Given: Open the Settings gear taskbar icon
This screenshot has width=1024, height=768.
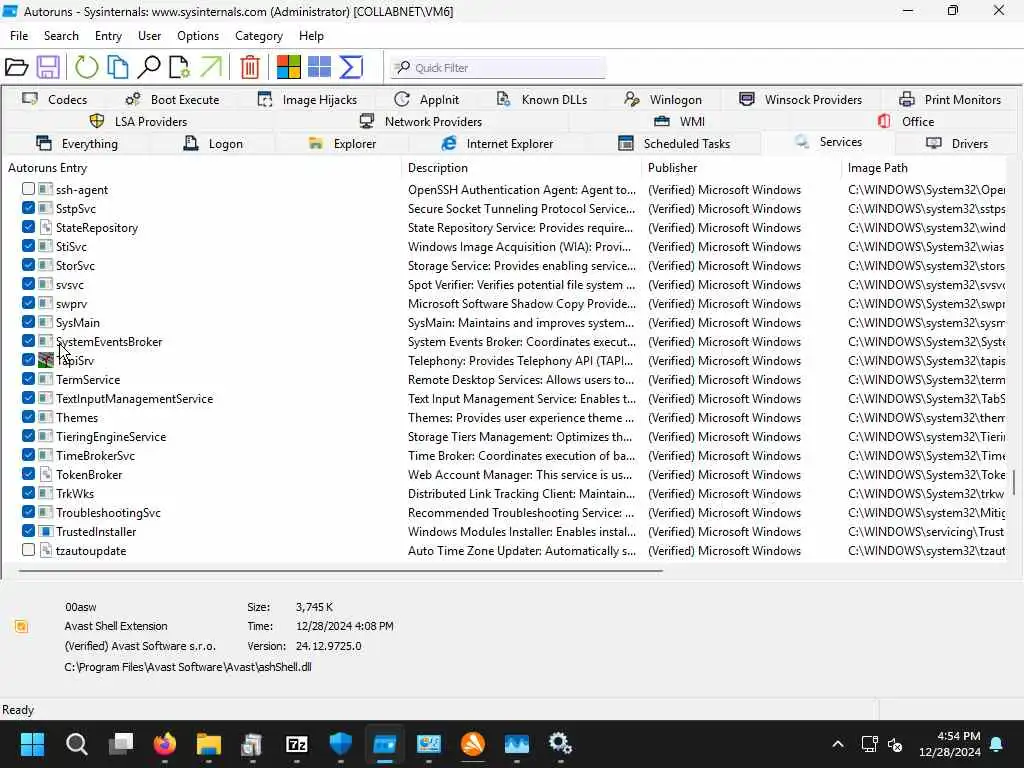Looking at the screenshot, I should (x=560, y=744).
